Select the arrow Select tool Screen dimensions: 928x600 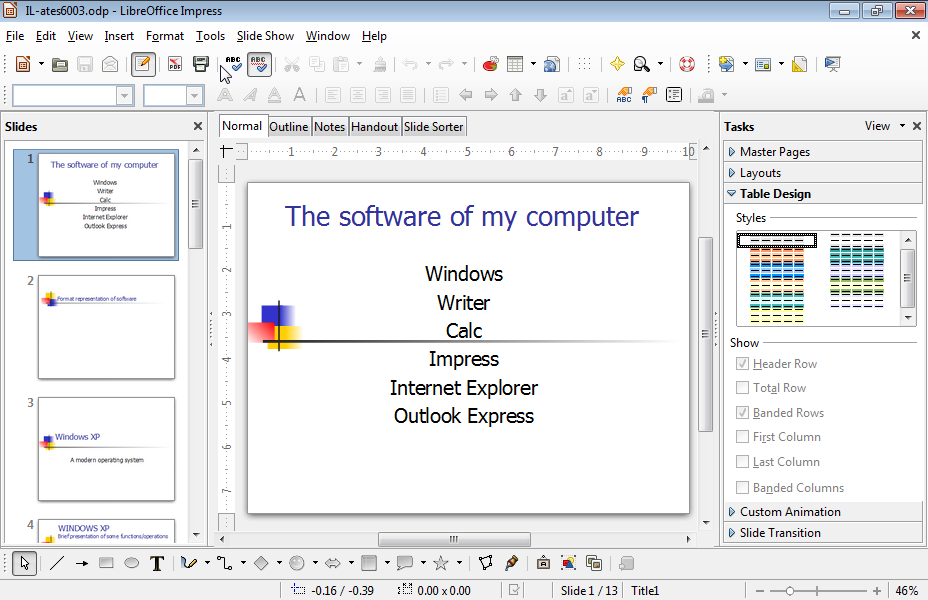(x=25, y=563)
